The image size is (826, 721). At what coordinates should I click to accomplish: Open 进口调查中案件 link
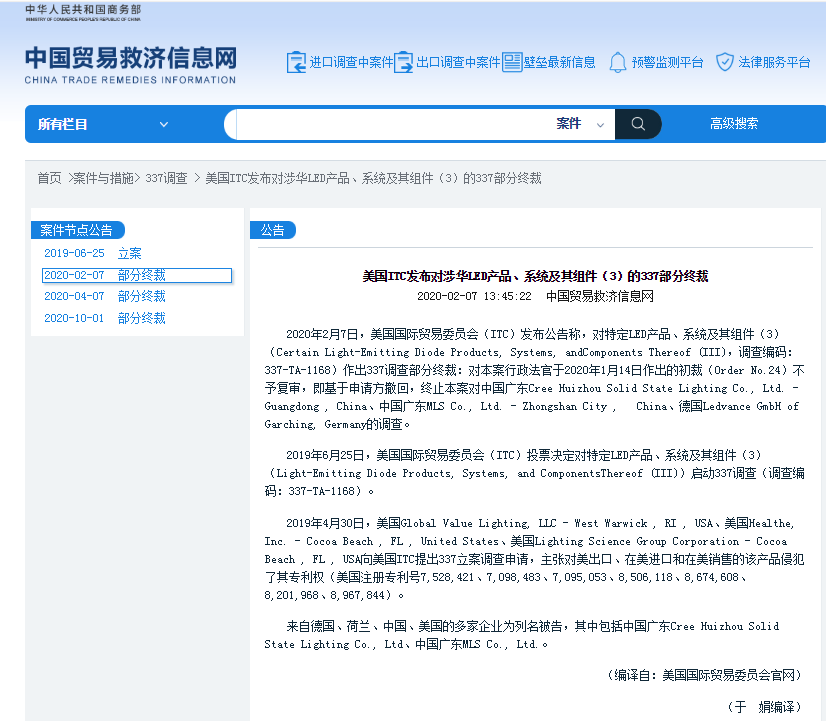pyautogui.click(x=351, y=63)
